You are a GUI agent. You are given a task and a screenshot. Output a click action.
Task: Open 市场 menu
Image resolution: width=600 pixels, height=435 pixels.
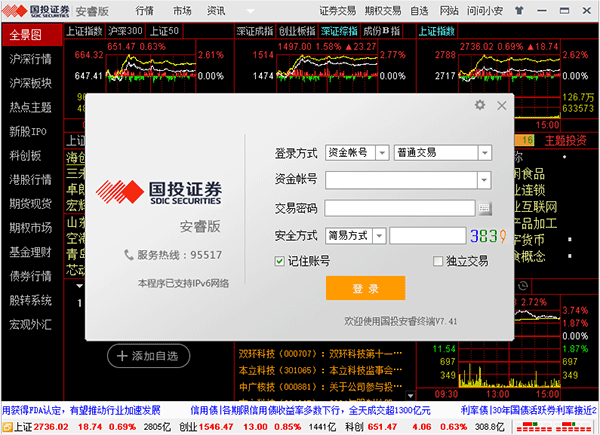(182, 11)
